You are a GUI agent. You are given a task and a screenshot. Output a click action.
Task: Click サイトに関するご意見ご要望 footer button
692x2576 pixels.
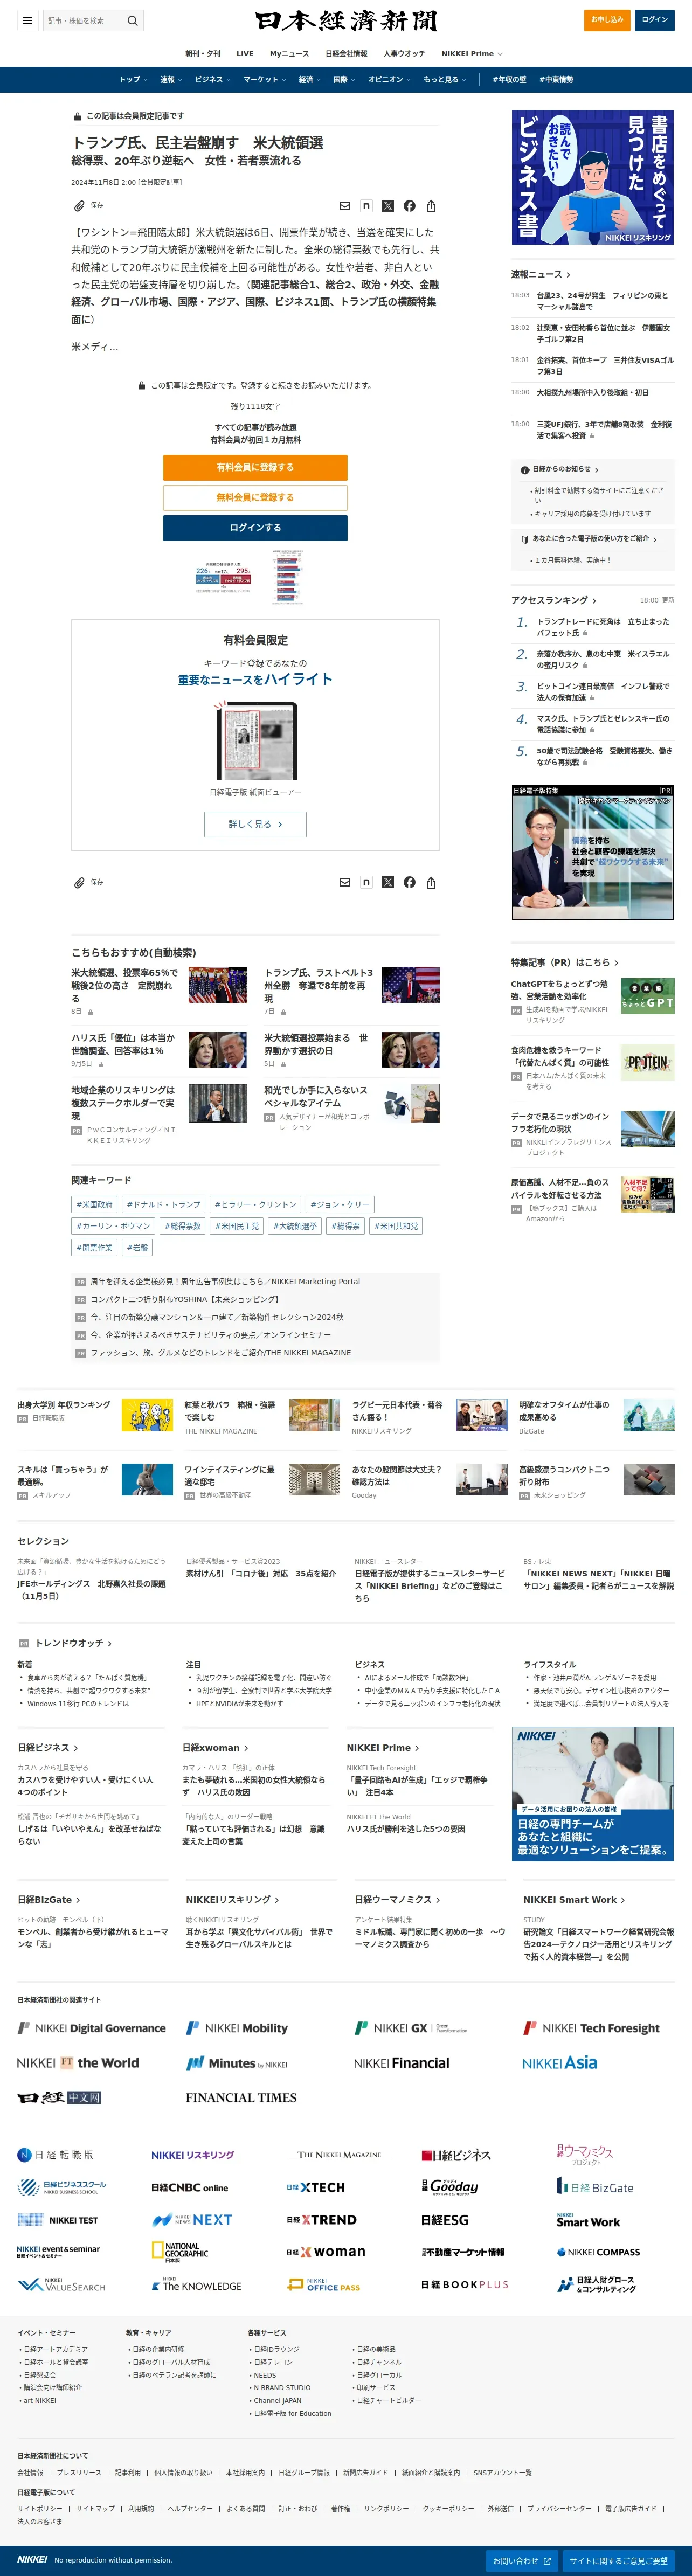tap(618, 2561)
